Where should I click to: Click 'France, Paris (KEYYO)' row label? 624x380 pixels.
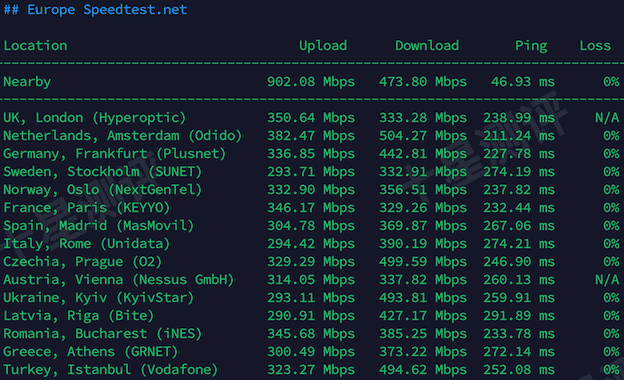coord(87,208)
